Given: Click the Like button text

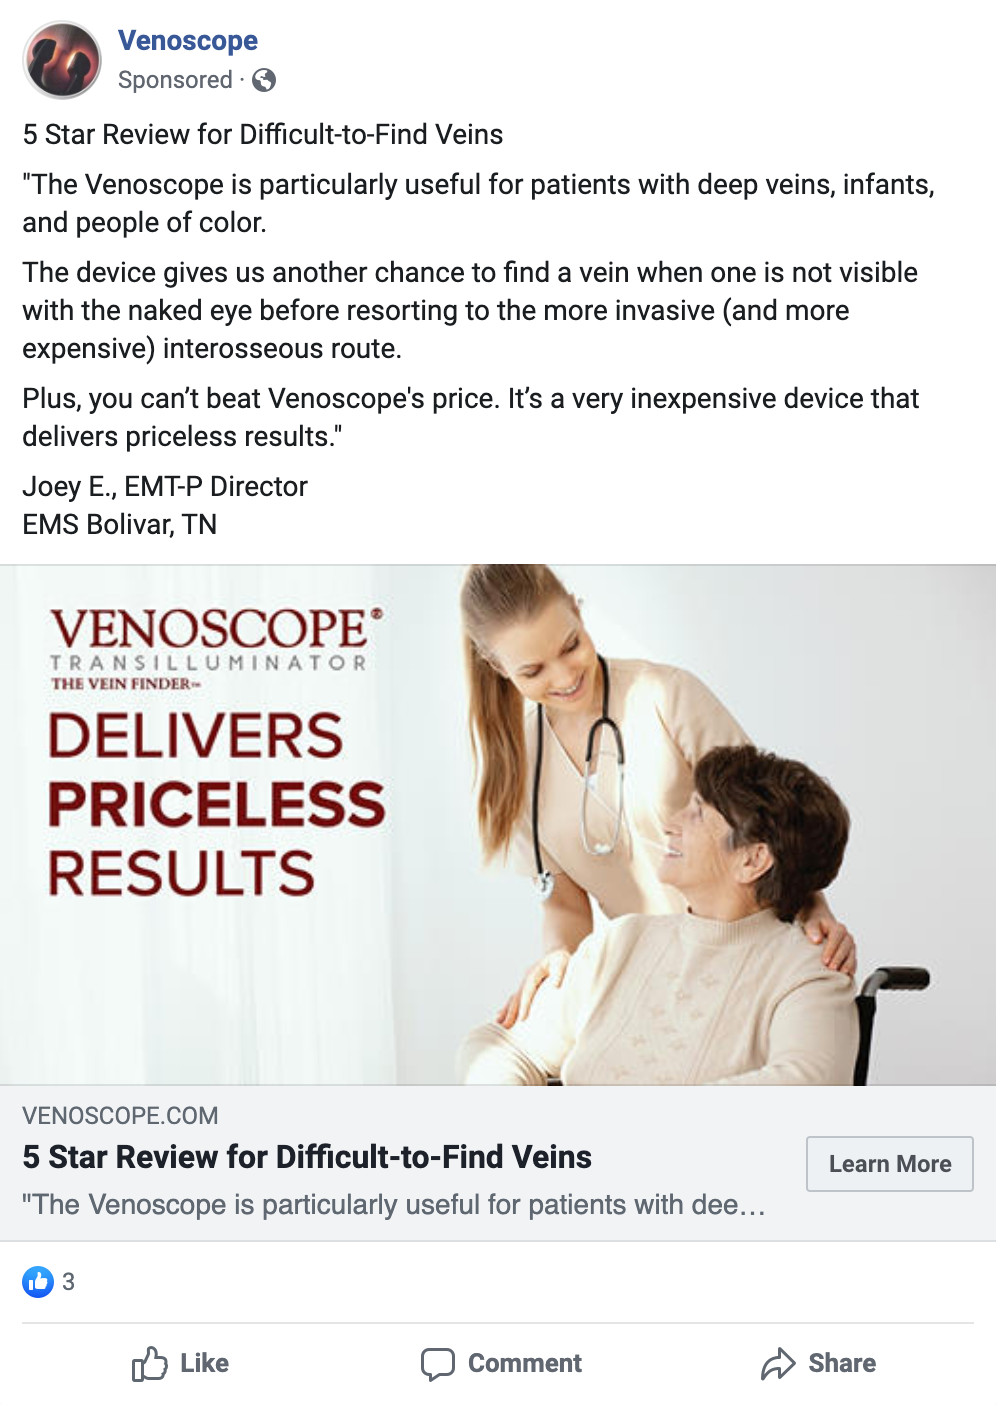Looking at the screenshot, I should pos(205,1363).
